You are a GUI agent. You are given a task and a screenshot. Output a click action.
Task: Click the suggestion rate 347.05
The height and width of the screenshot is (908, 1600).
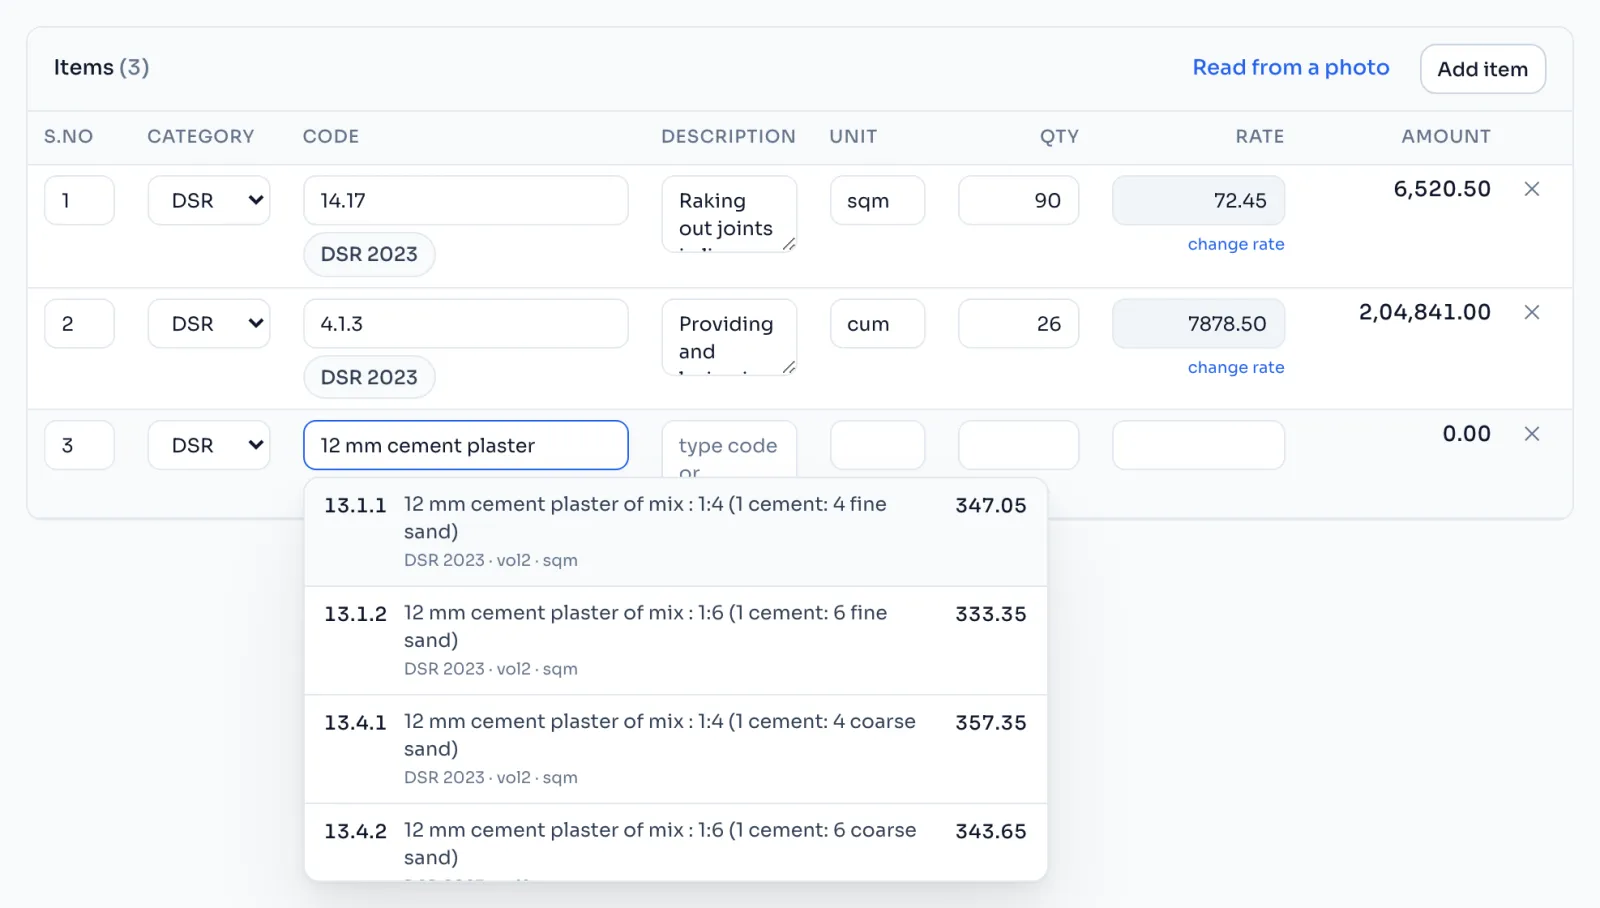990,505
